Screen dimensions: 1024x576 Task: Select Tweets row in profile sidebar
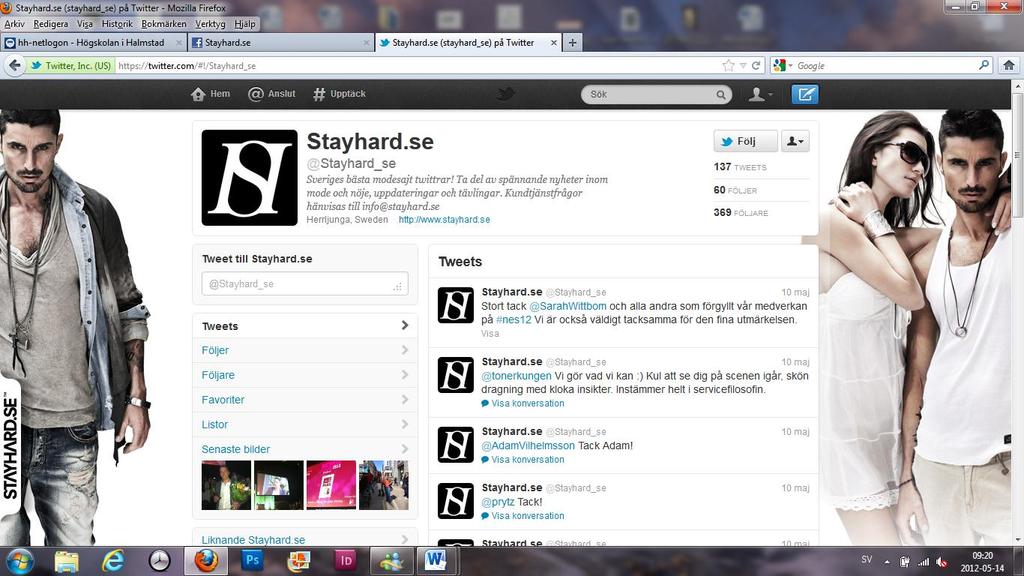click(305, 326)
